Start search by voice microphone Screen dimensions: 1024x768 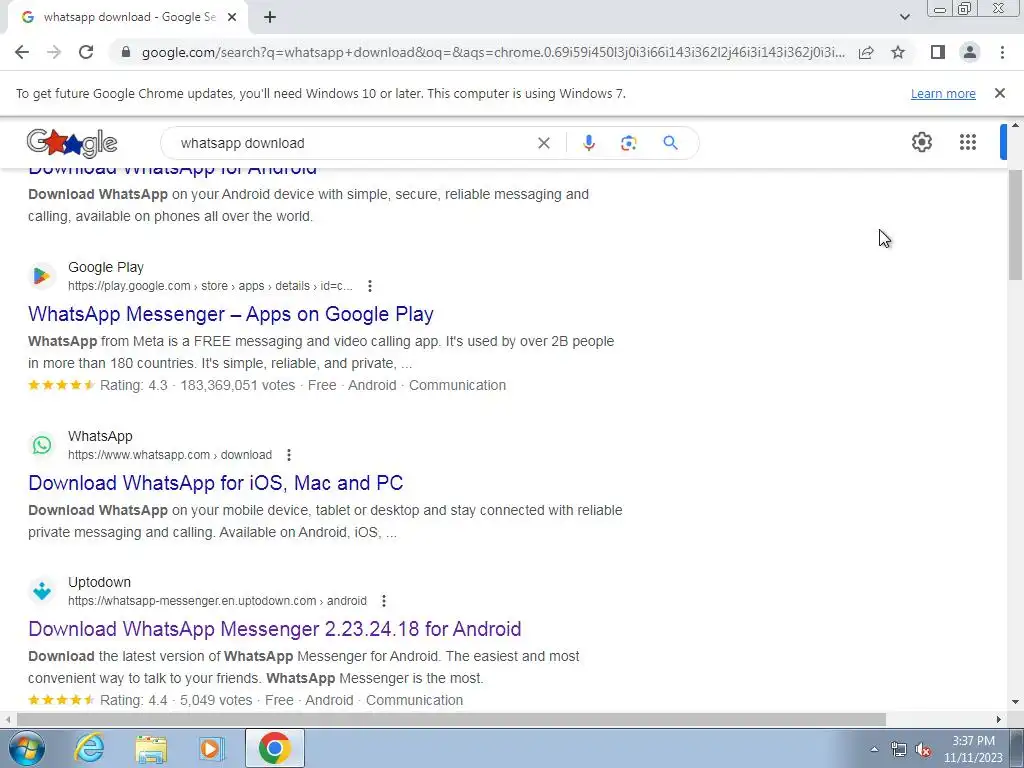coord(588,143)
